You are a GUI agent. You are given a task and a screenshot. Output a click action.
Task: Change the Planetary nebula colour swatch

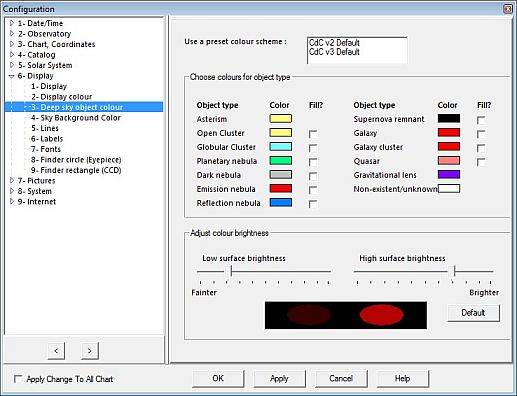click(281, 161)
